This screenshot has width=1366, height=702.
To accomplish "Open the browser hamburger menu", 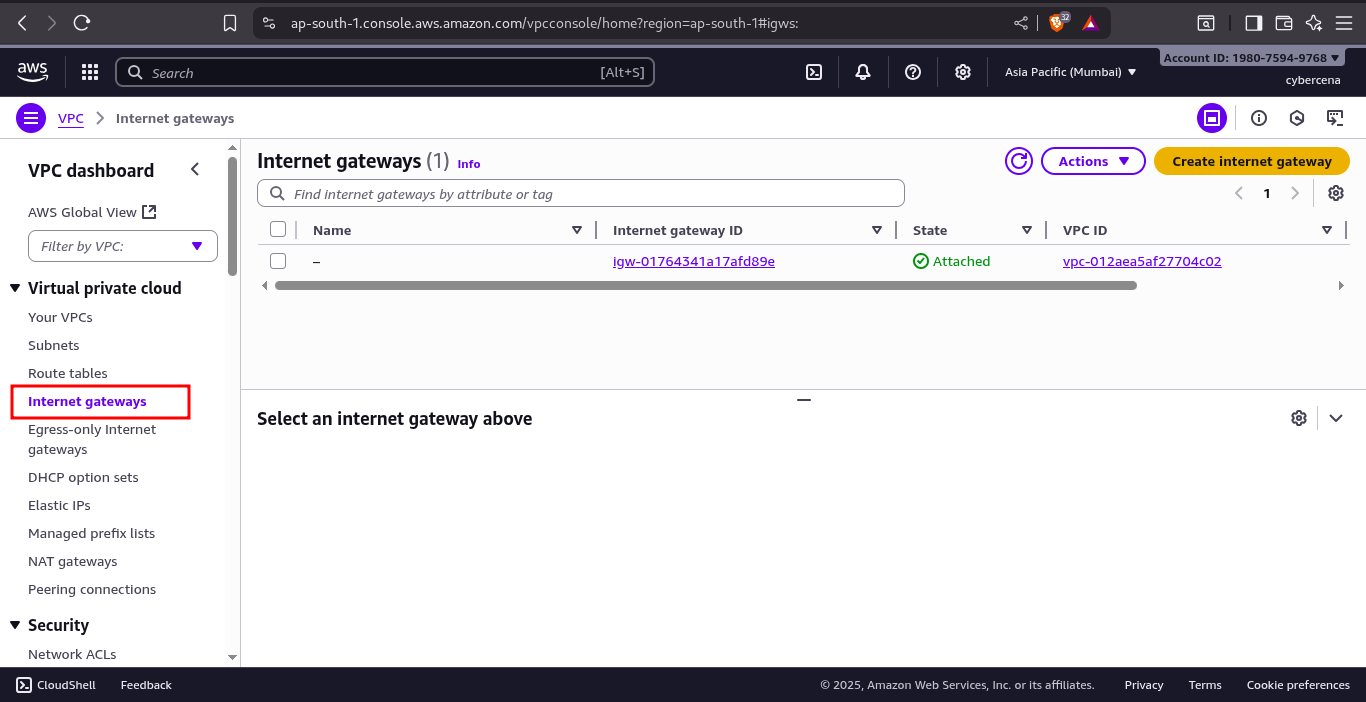I will tap(1344, 22).
